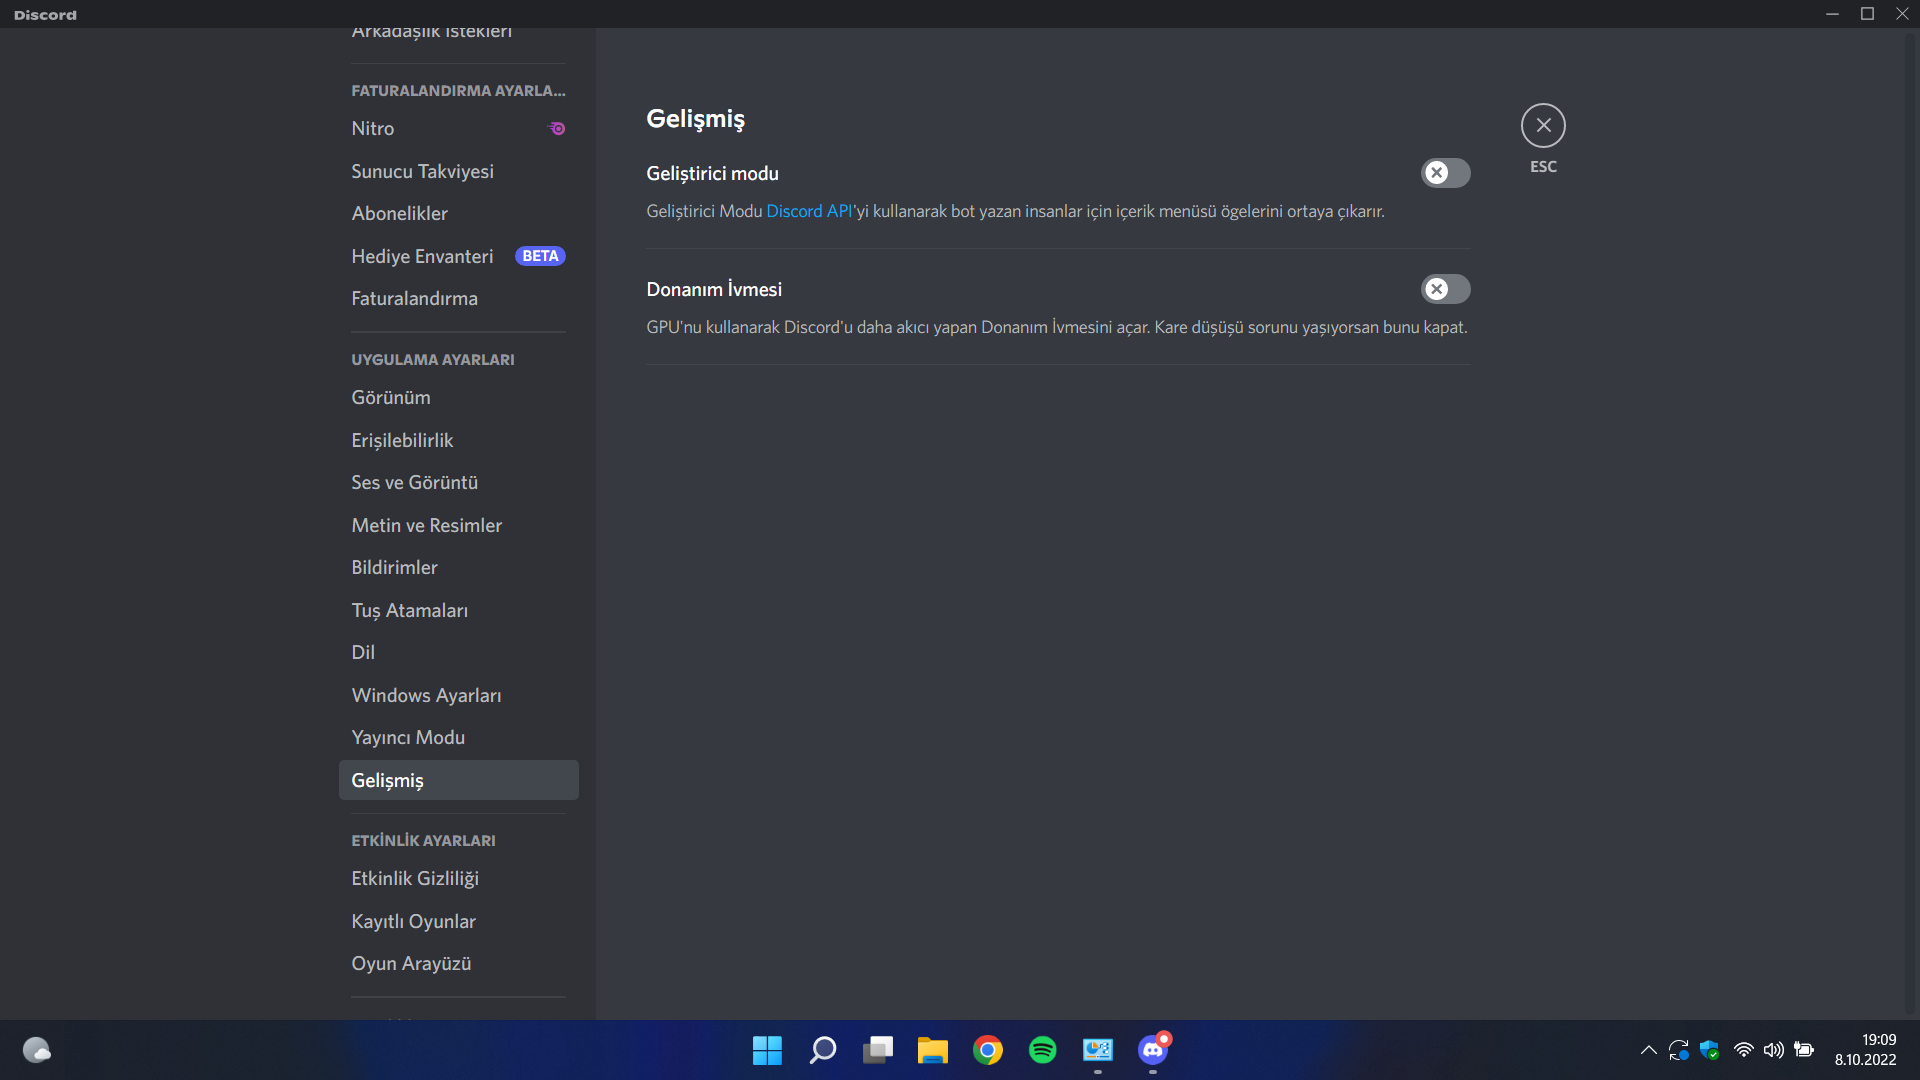Turn on the Donanım İvmesi toggle
1920x1080 pixels.
(x=1445, y=289)
